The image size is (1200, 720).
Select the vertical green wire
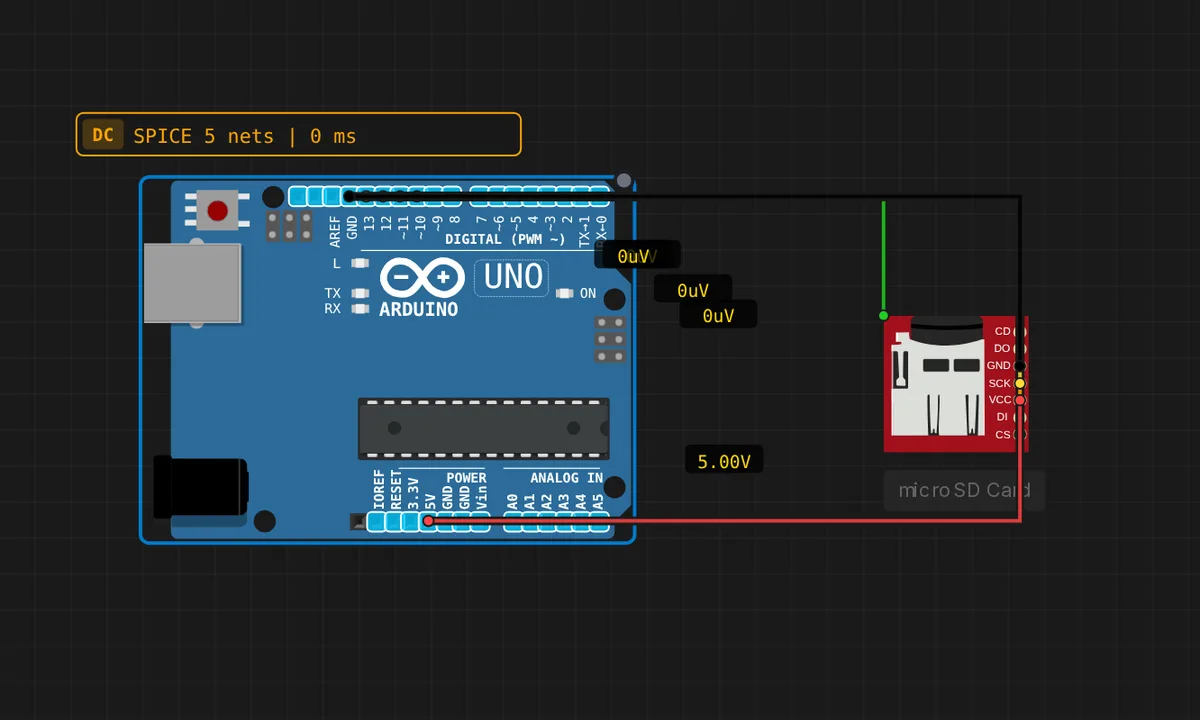click(x=883, y=258)
